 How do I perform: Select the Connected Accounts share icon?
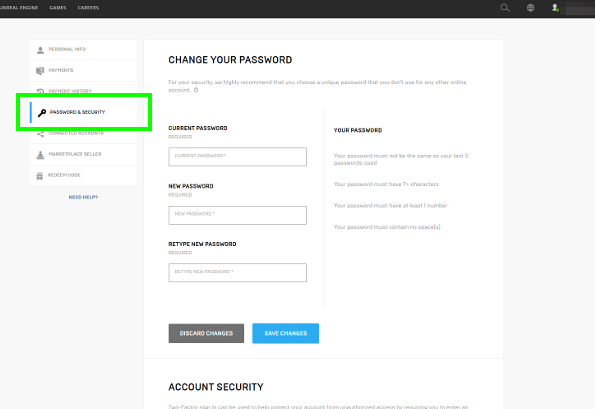coord(40,134)
